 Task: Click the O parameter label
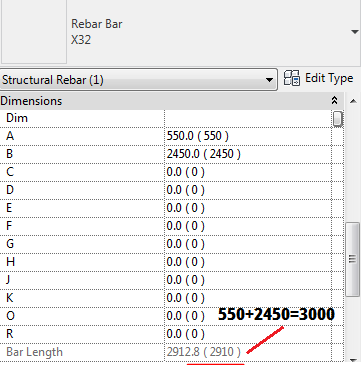pyautogui.click(x=10, y=316)
